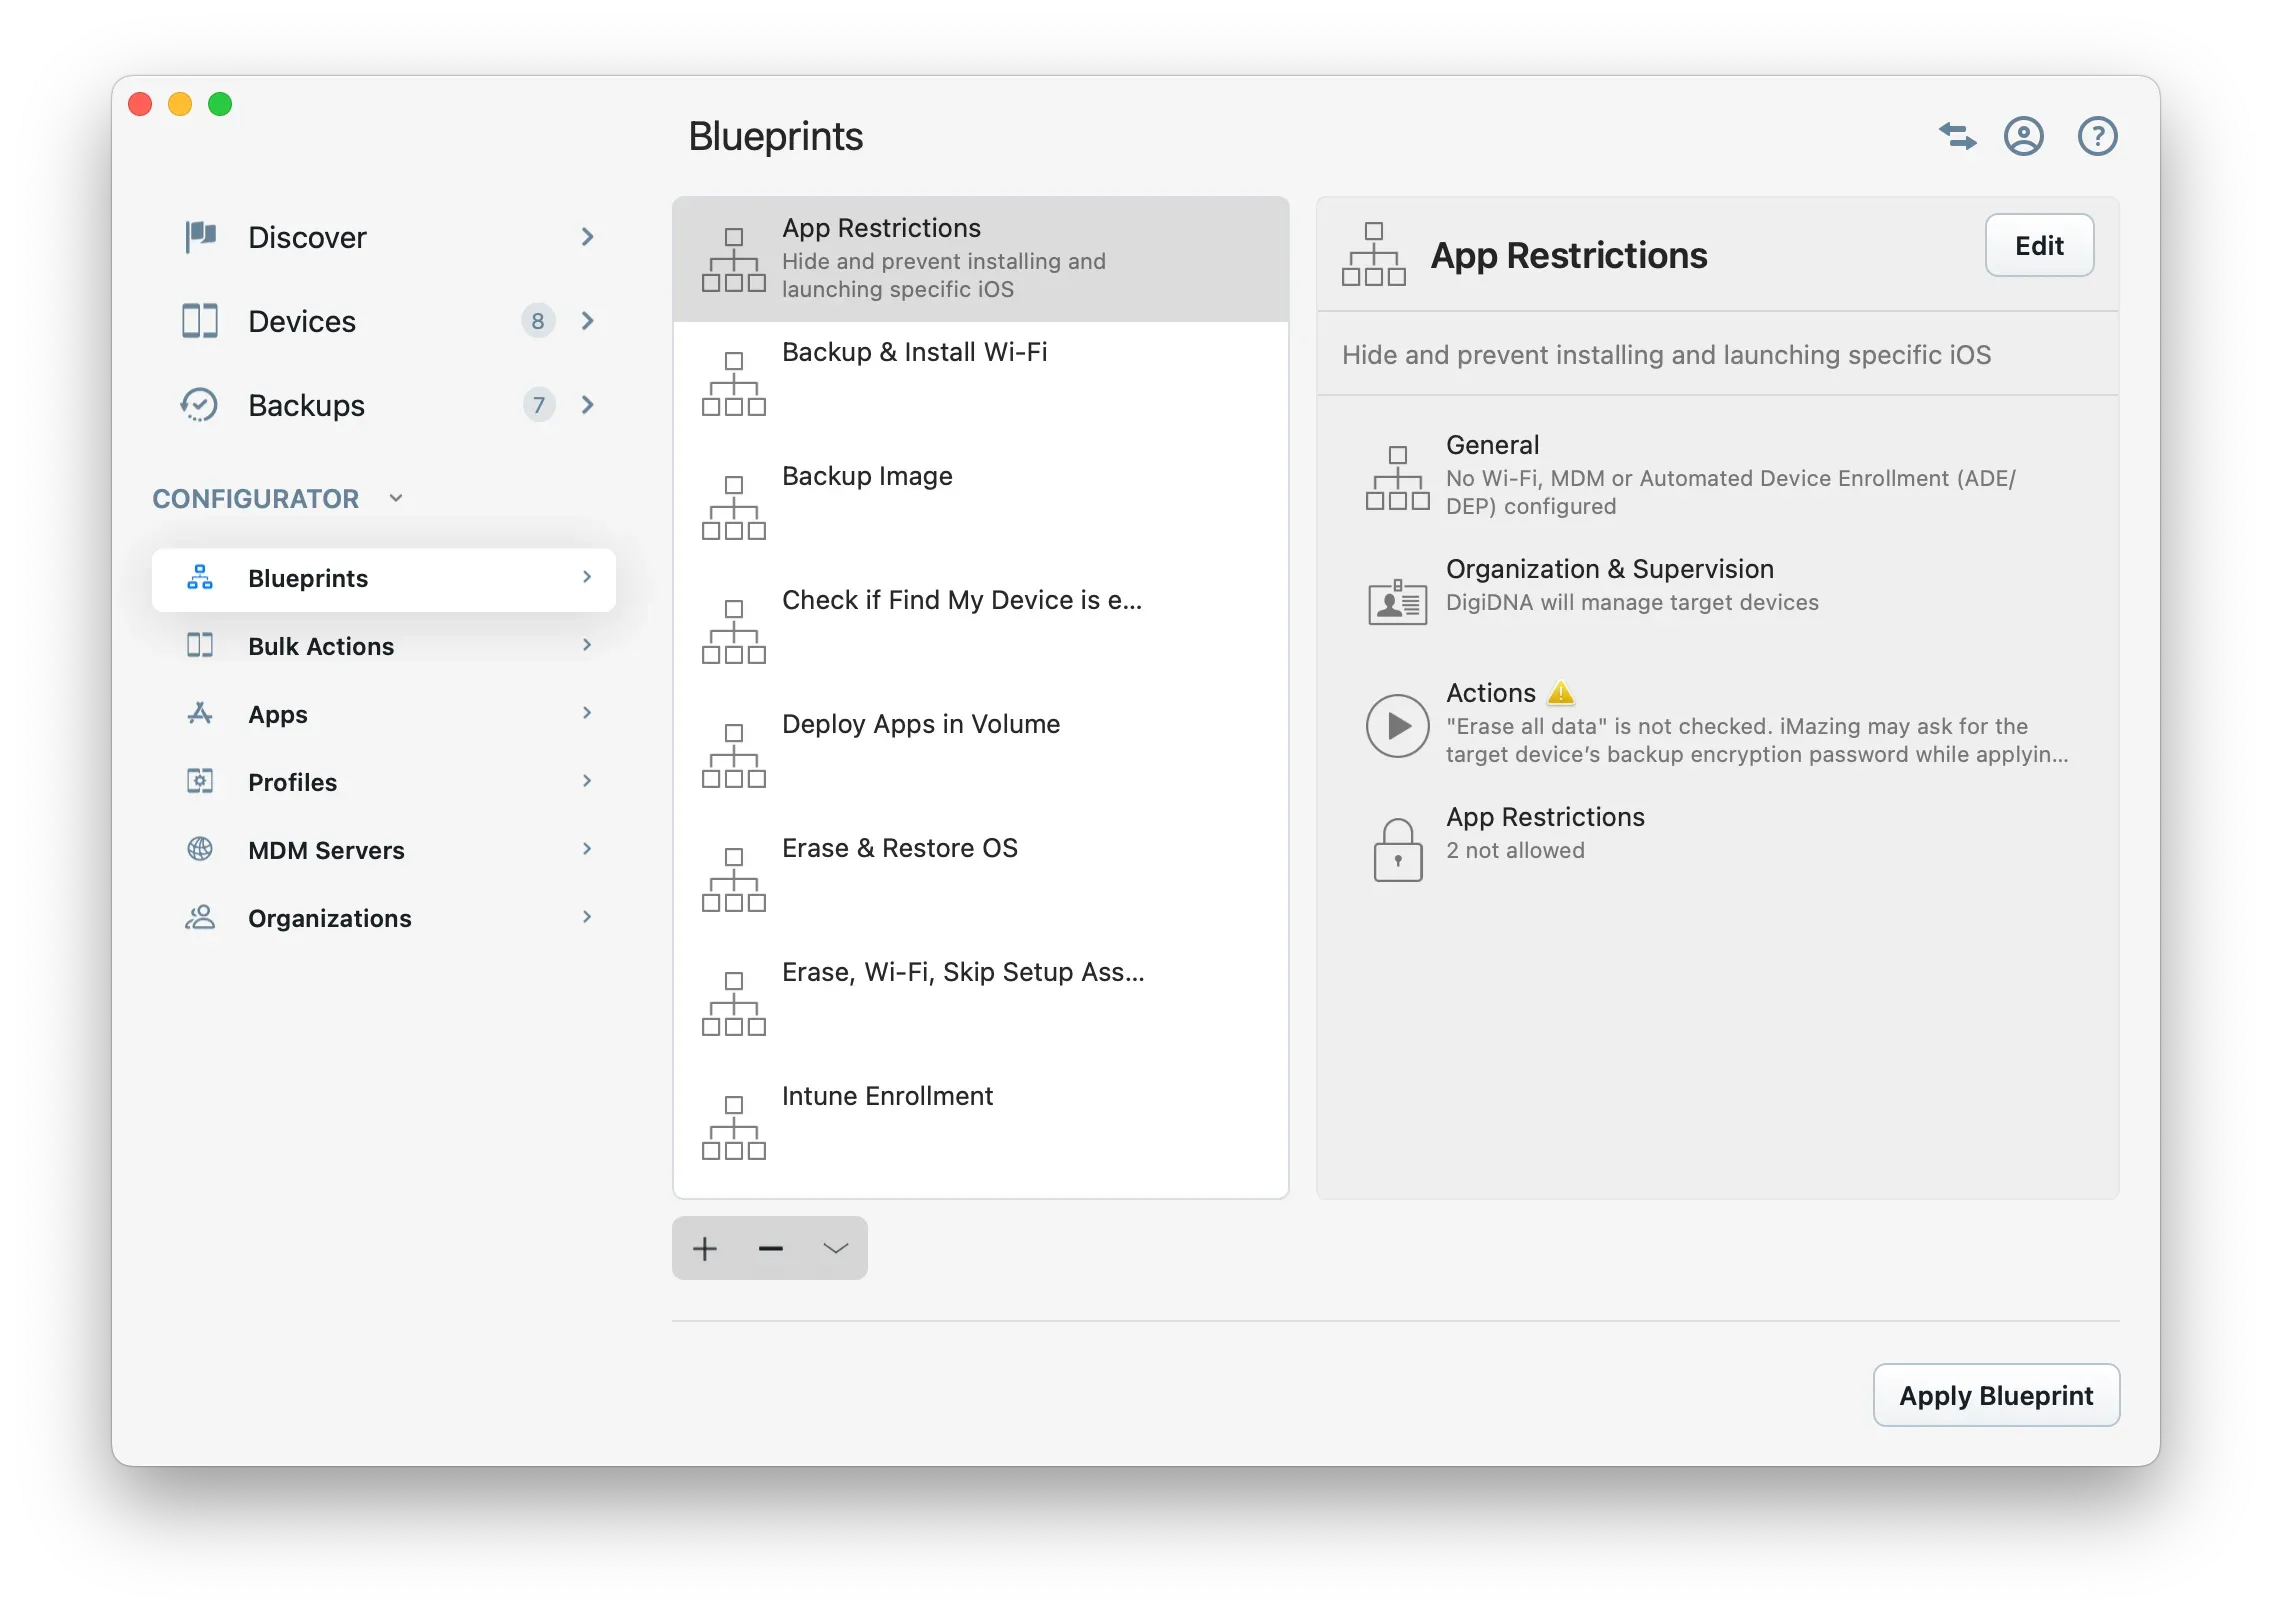2272x1614 pixels.
Task: Open Bulk Actions in sidebar
Action: pos(321,646)
